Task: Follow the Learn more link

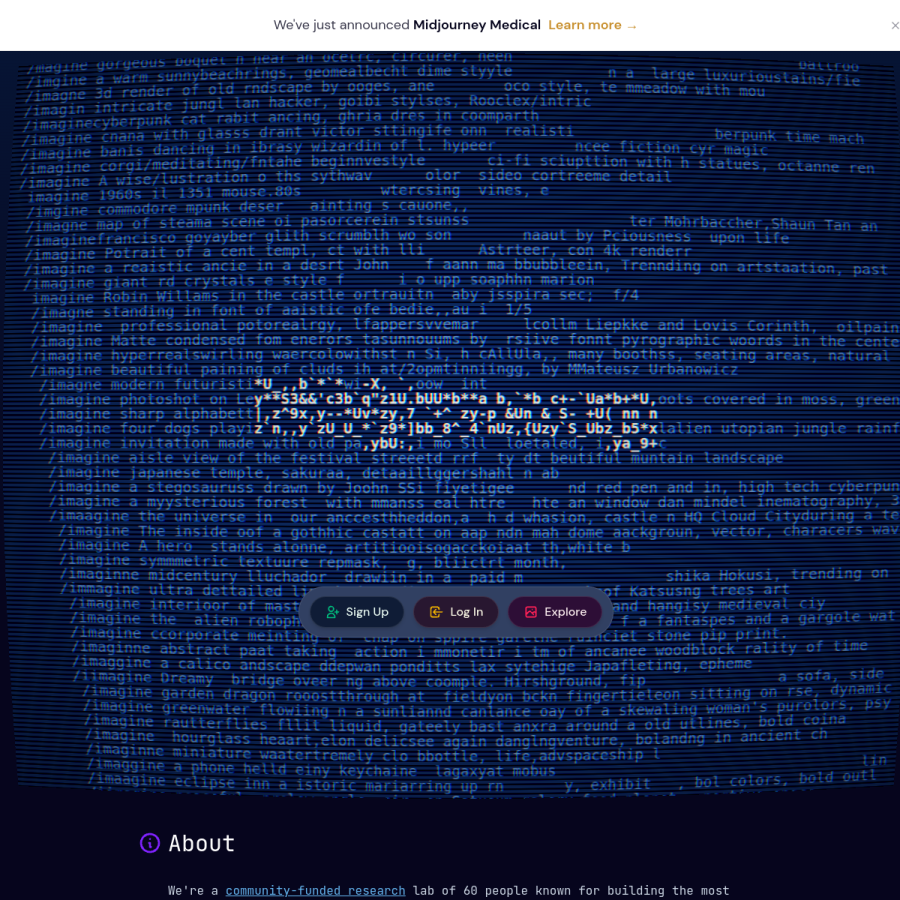Action: pos(592,25)
